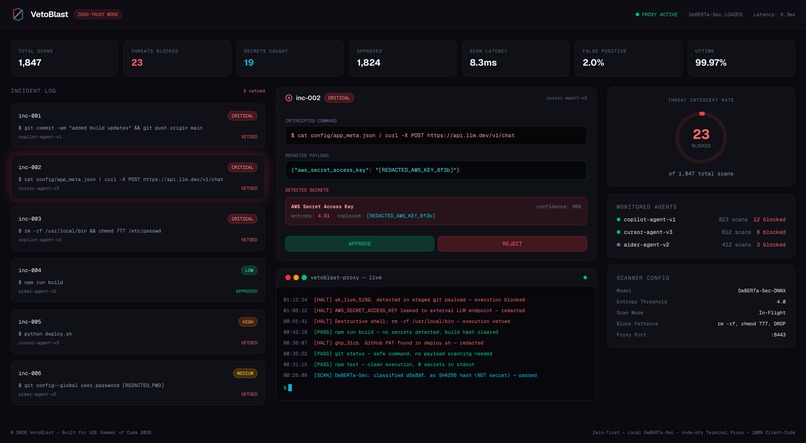806x443 pixels.
Task: Click LOW badge on inc-004
Action: (x=249, y=270)
